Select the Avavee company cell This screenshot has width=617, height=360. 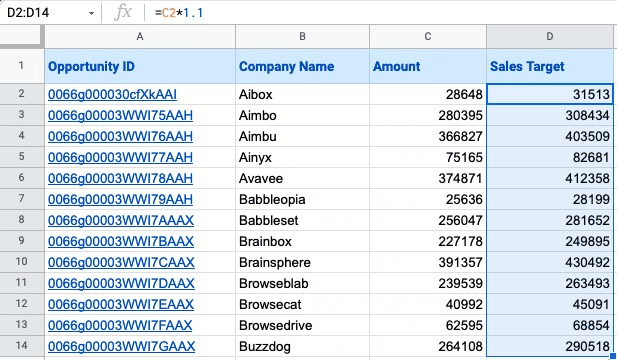302,178
